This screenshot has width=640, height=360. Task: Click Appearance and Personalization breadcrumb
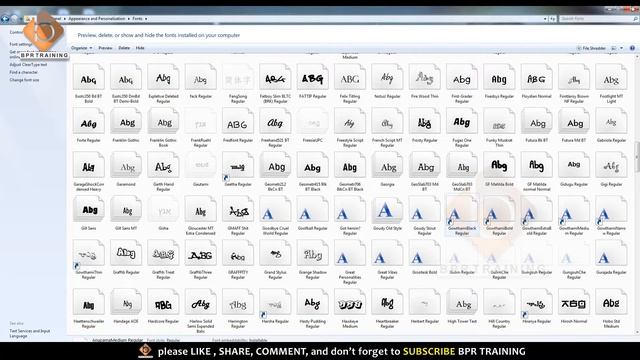[x=97, y=19]
